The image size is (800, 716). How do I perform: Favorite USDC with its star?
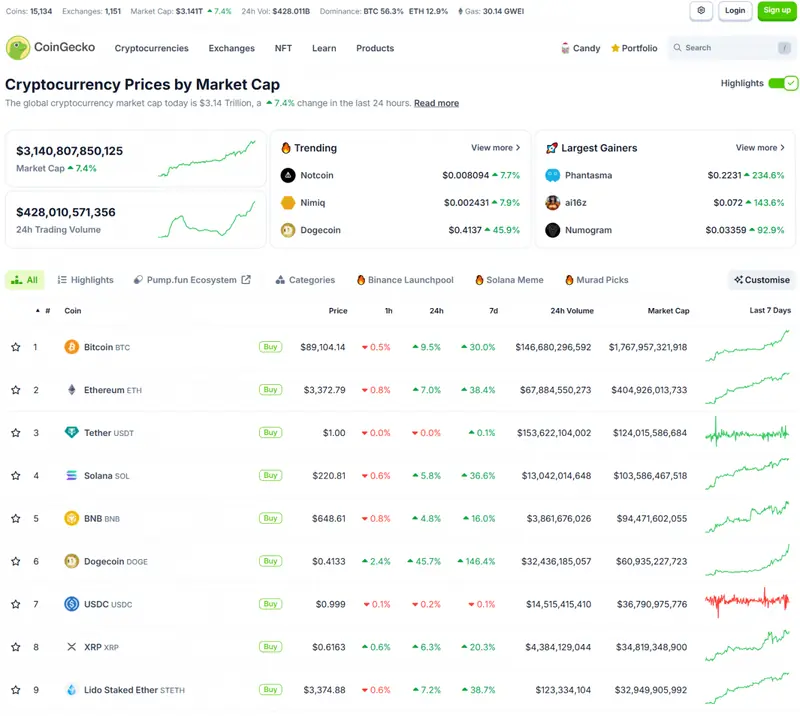click(x=16, y=604)
